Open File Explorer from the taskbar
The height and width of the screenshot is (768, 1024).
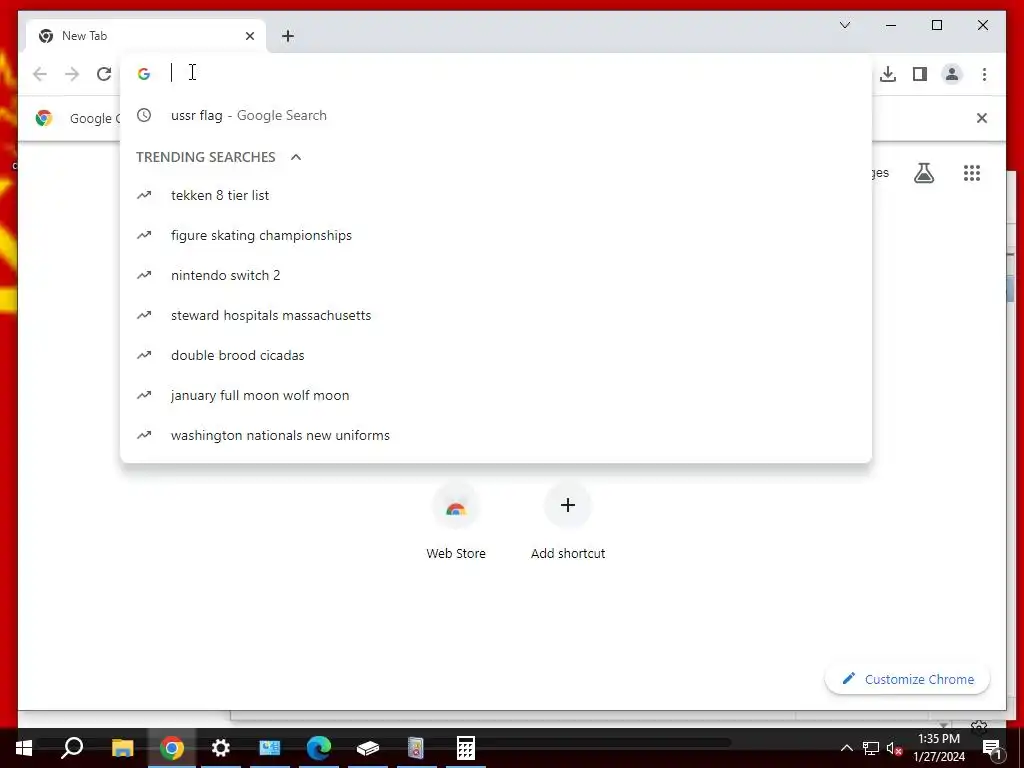[122, 748]
